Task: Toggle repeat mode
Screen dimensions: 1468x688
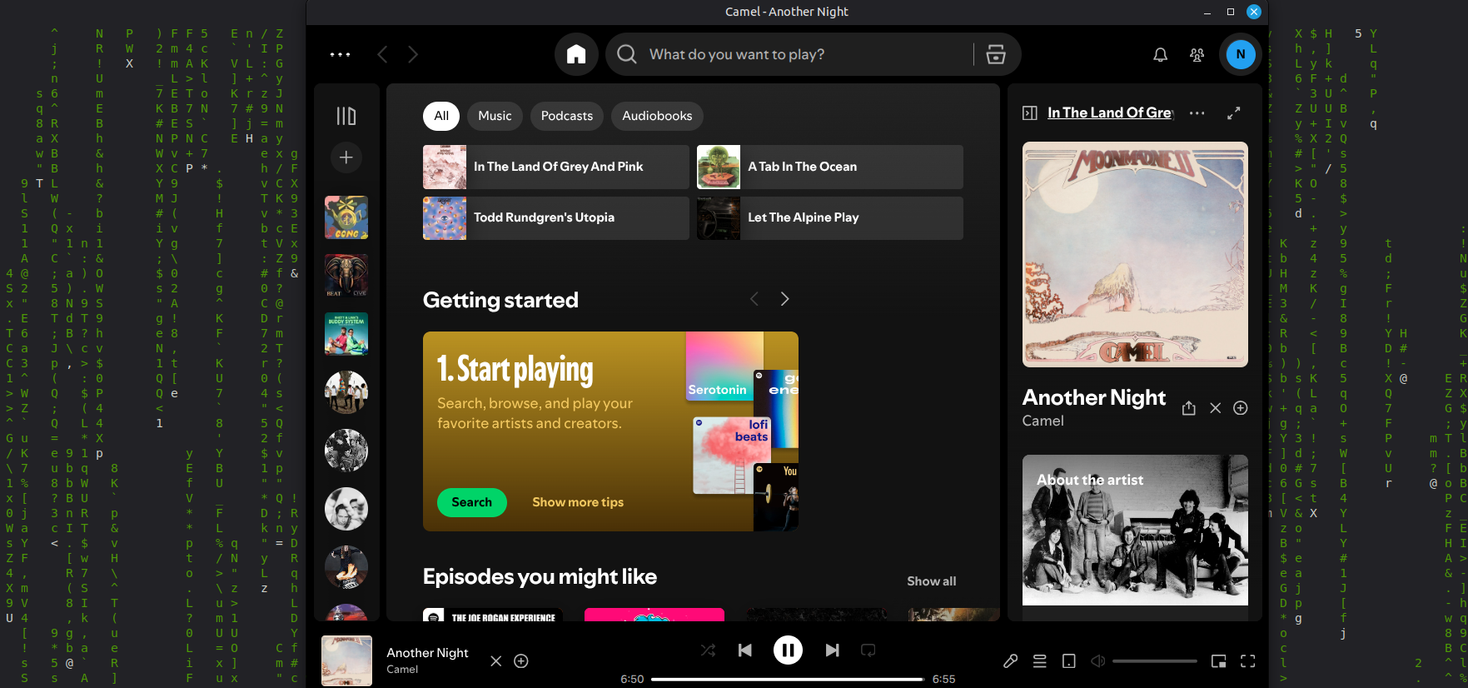Action: click(x=868, y=650)
